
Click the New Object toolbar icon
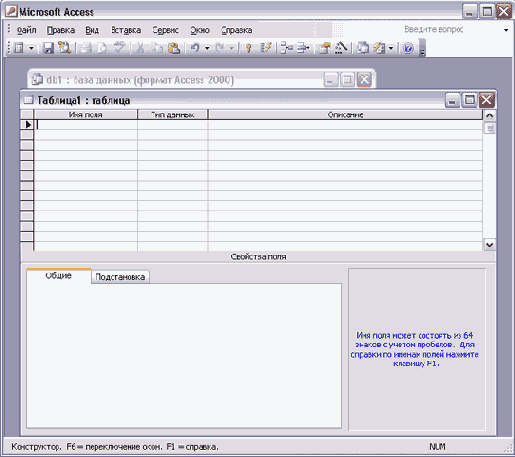point(379,48)
